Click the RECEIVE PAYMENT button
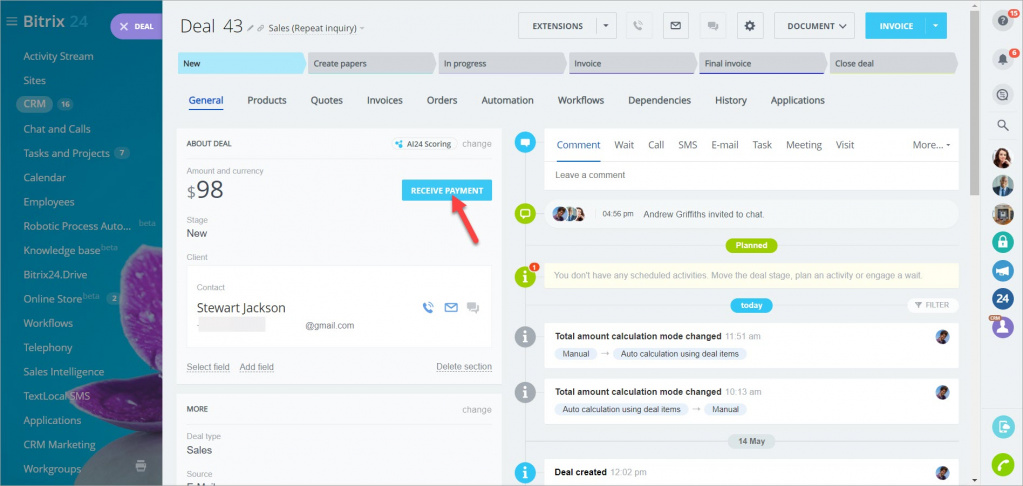This screenshot has width=1023, height=486. 447,190
